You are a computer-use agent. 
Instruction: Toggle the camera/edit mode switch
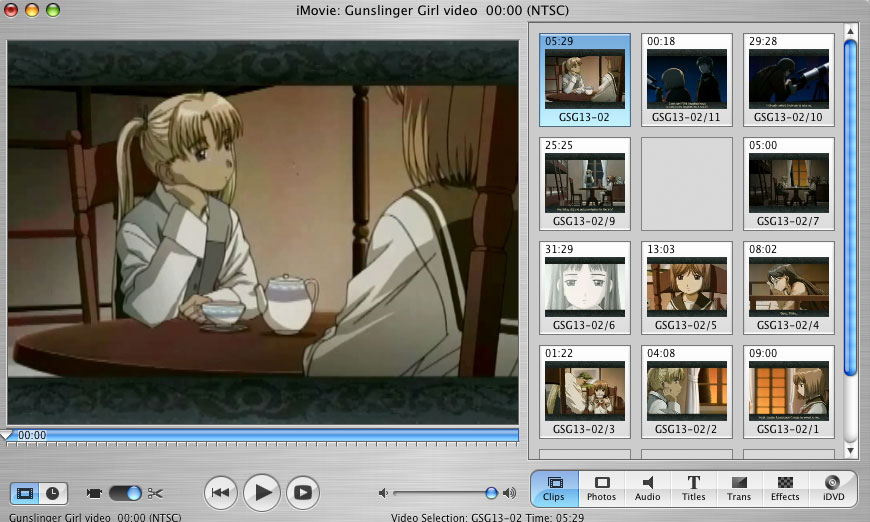point(125,493)
